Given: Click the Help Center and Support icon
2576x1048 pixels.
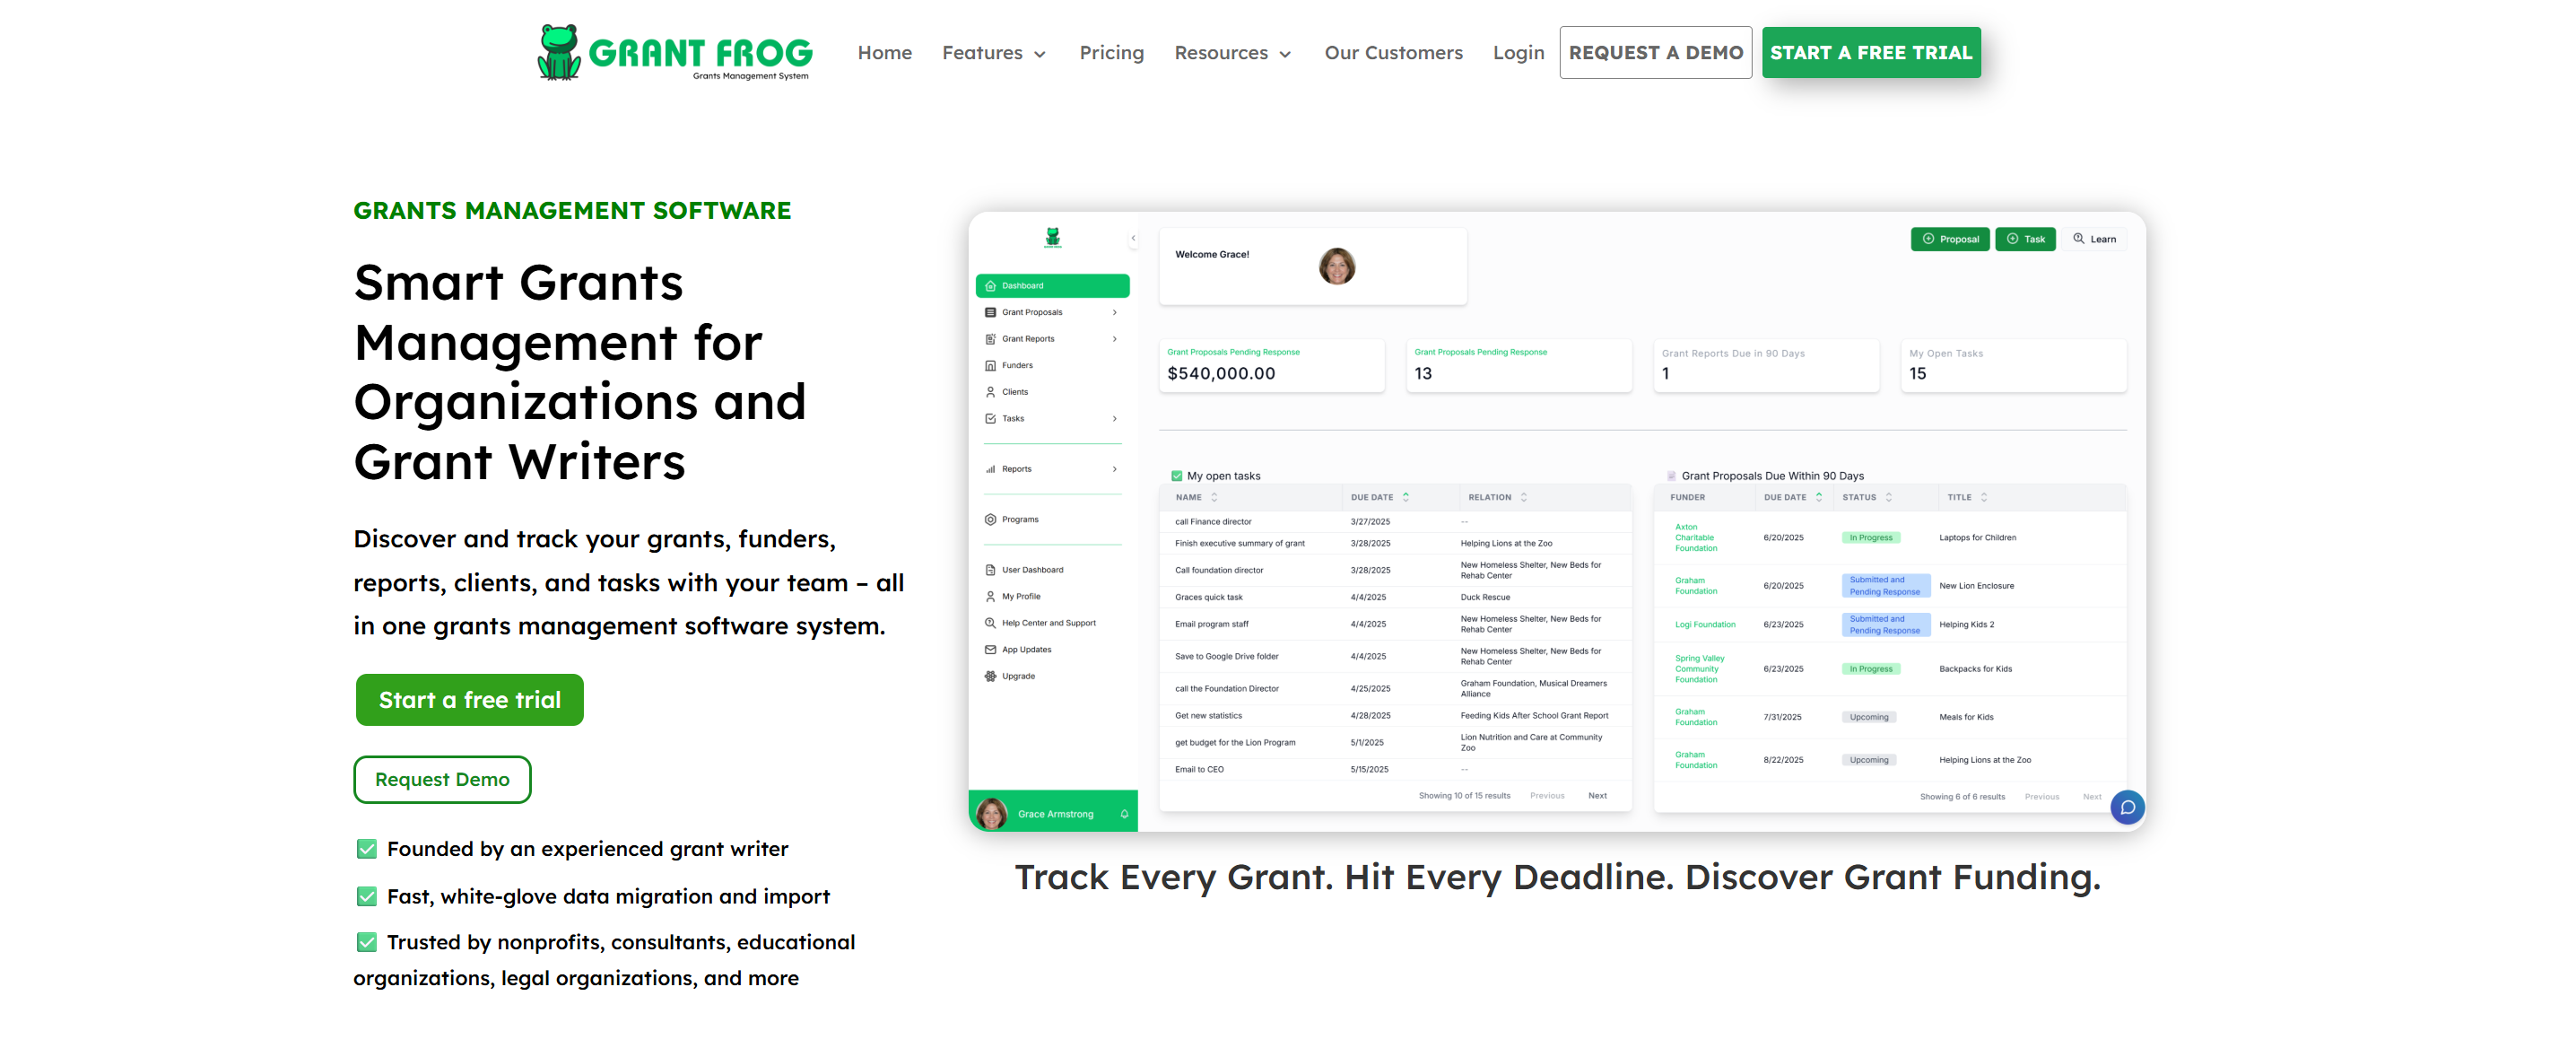Looking at the screenshot, I should (x=990, y=623).
